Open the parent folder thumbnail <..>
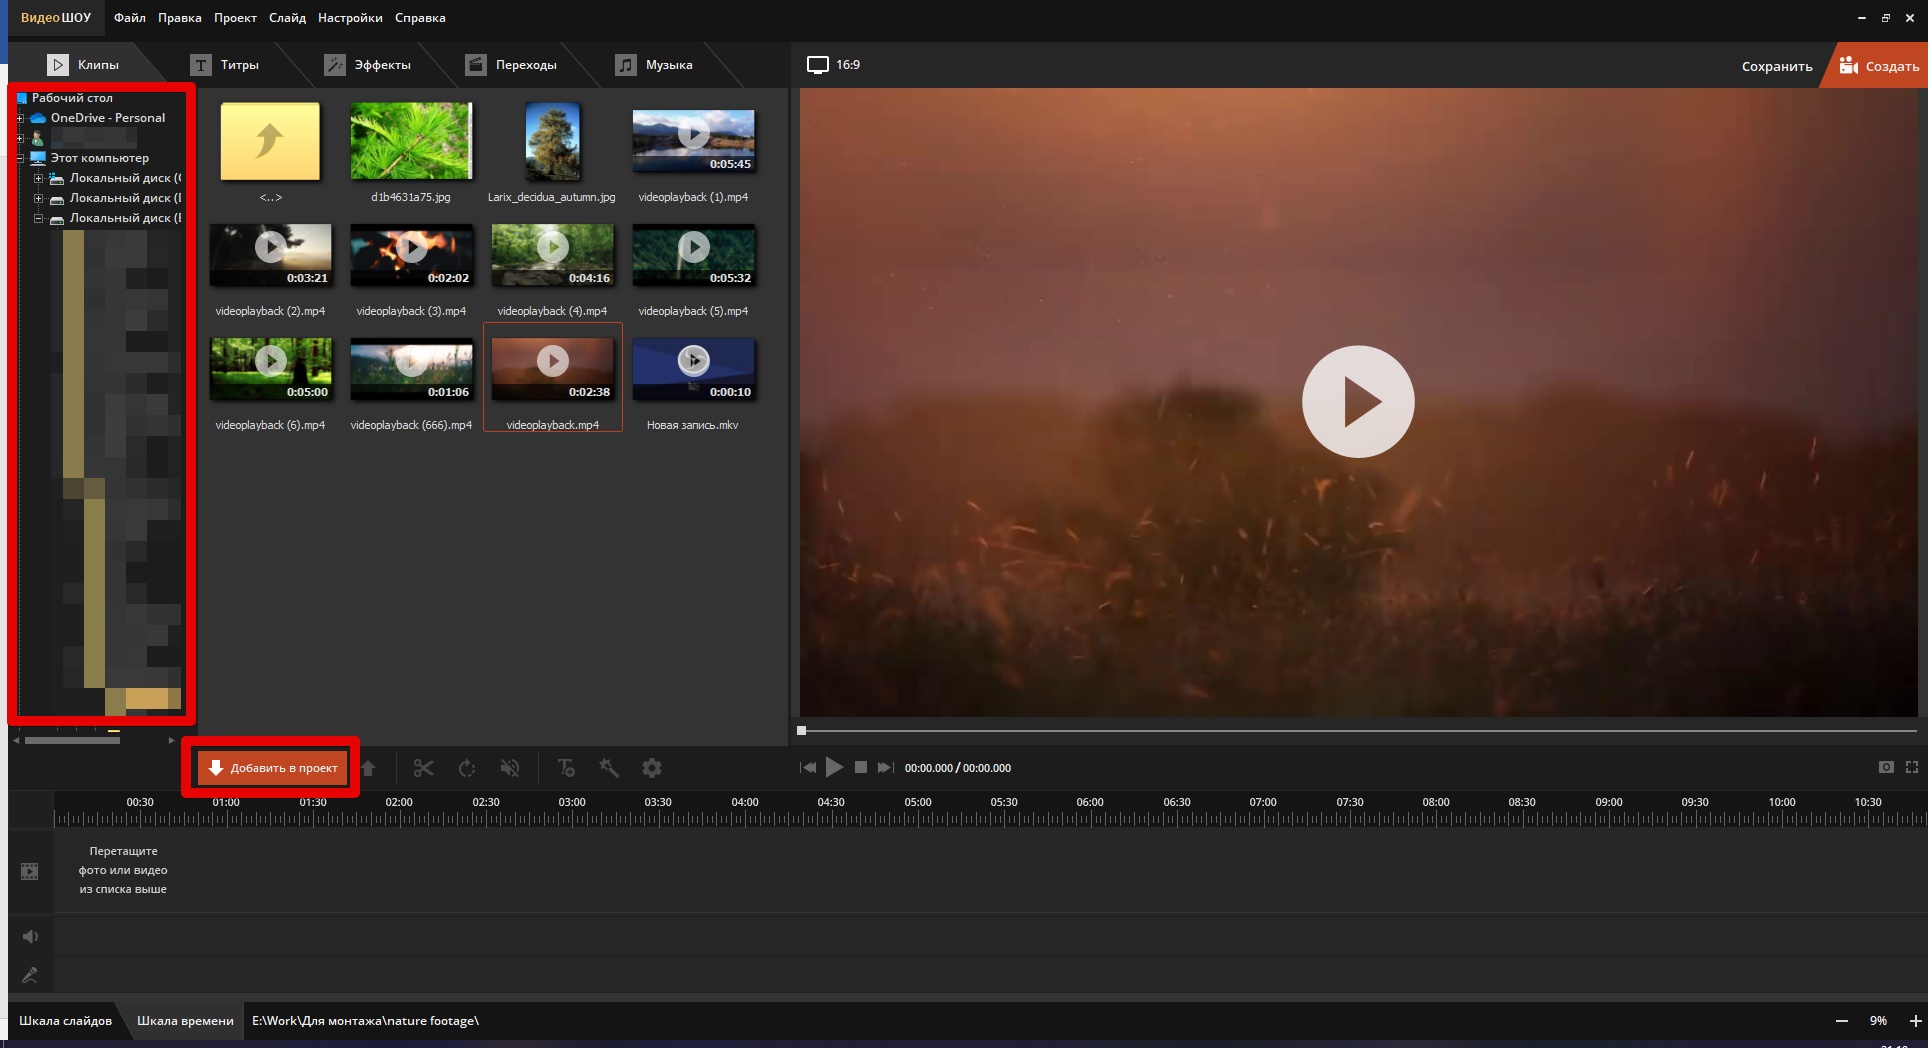The height and width of the screenshot is (1048, 1928). pyautogui.click(x=270, y=141)
